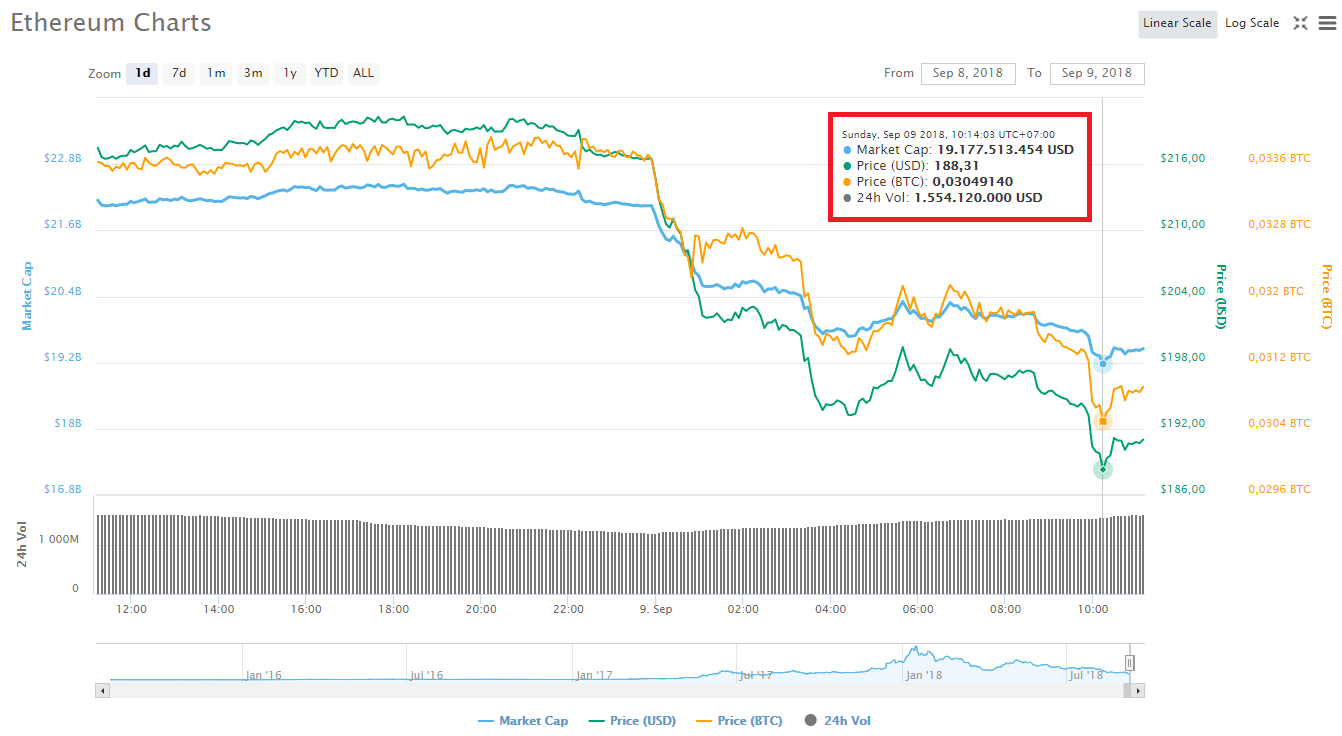Image resolution: width=1342 pixels, height=736 pixels.
Task: Click navigator scrollbar left arrow
Action: [x=101, y=690]
